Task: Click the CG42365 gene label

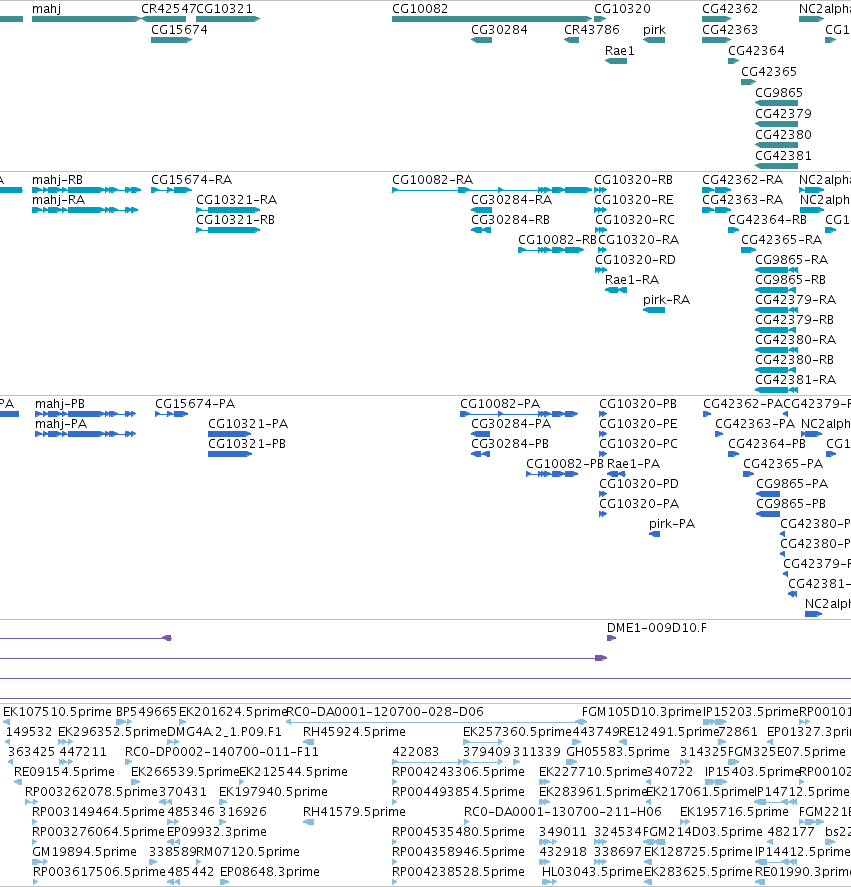Action: pyautogui.click(x=769, y=72)
